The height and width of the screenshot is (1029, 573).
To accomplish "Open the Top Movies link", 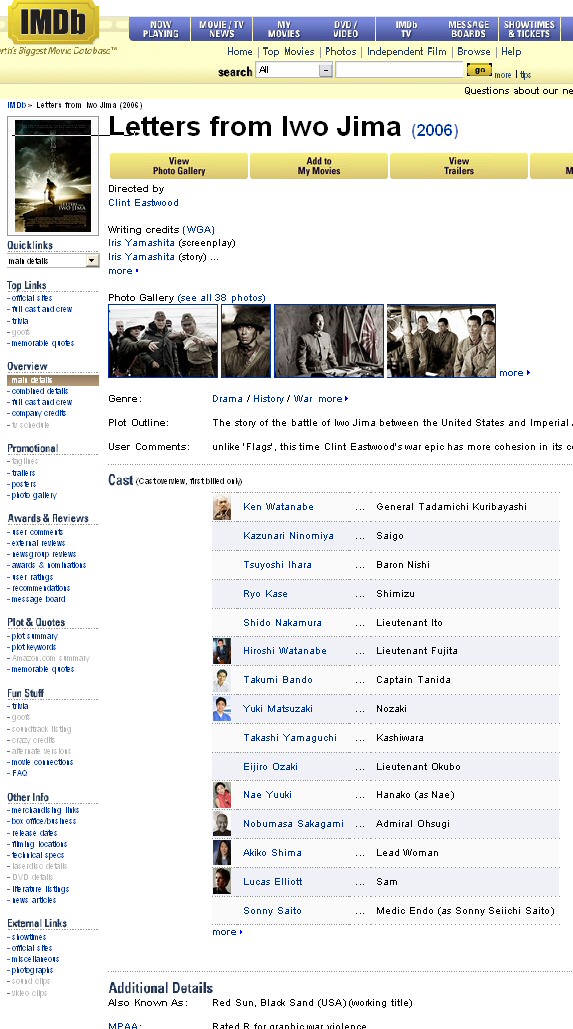I will (291, 51).
